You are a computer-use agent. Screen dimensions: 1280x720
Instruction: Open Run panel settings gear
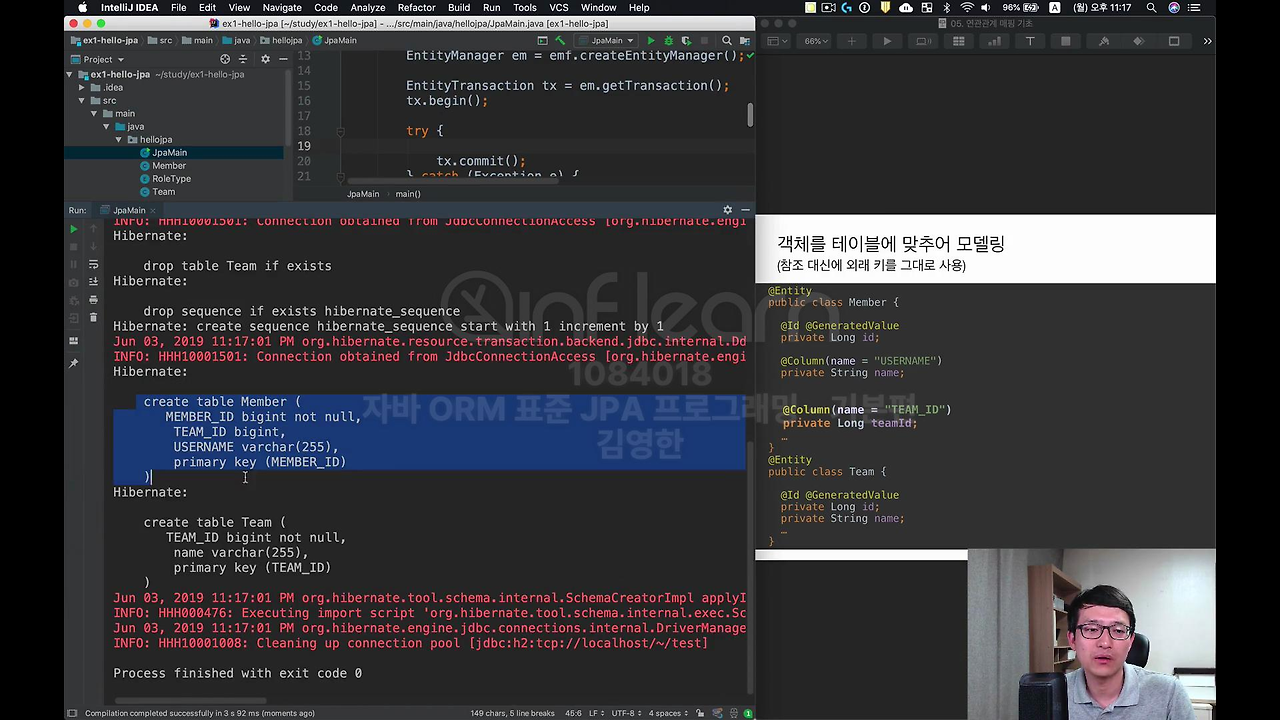727,210
